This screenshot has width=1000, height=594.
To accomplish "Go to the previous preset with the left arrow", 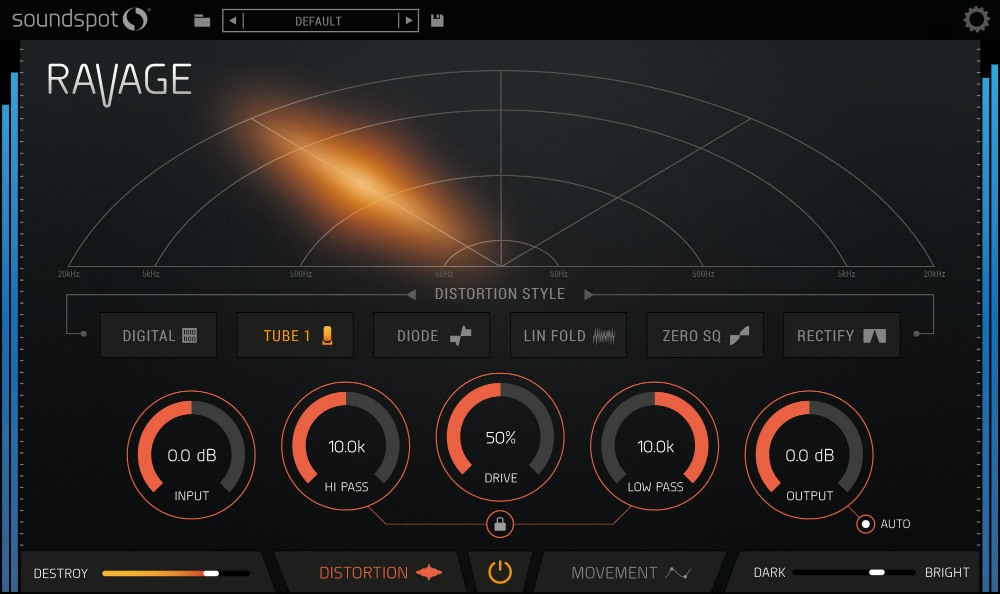I will pyautogui.click(x=233, y=20).
